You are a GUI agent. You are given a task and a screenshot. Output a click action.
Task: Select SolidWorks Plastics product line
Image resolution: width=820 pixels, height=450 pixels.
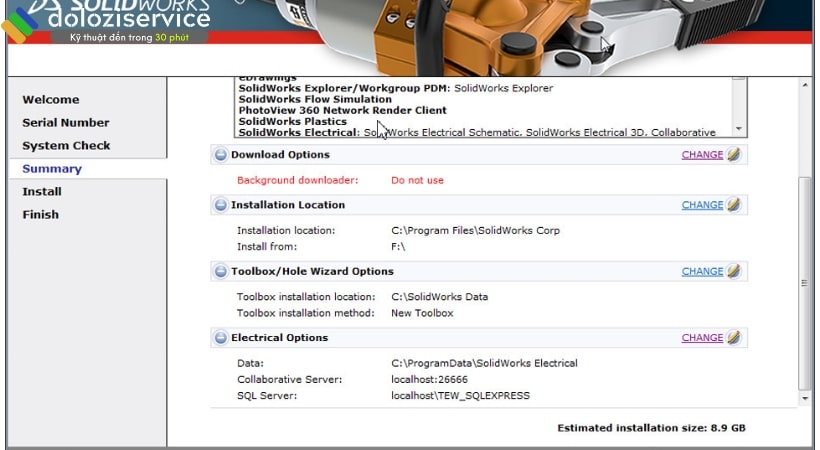[292, 121]
